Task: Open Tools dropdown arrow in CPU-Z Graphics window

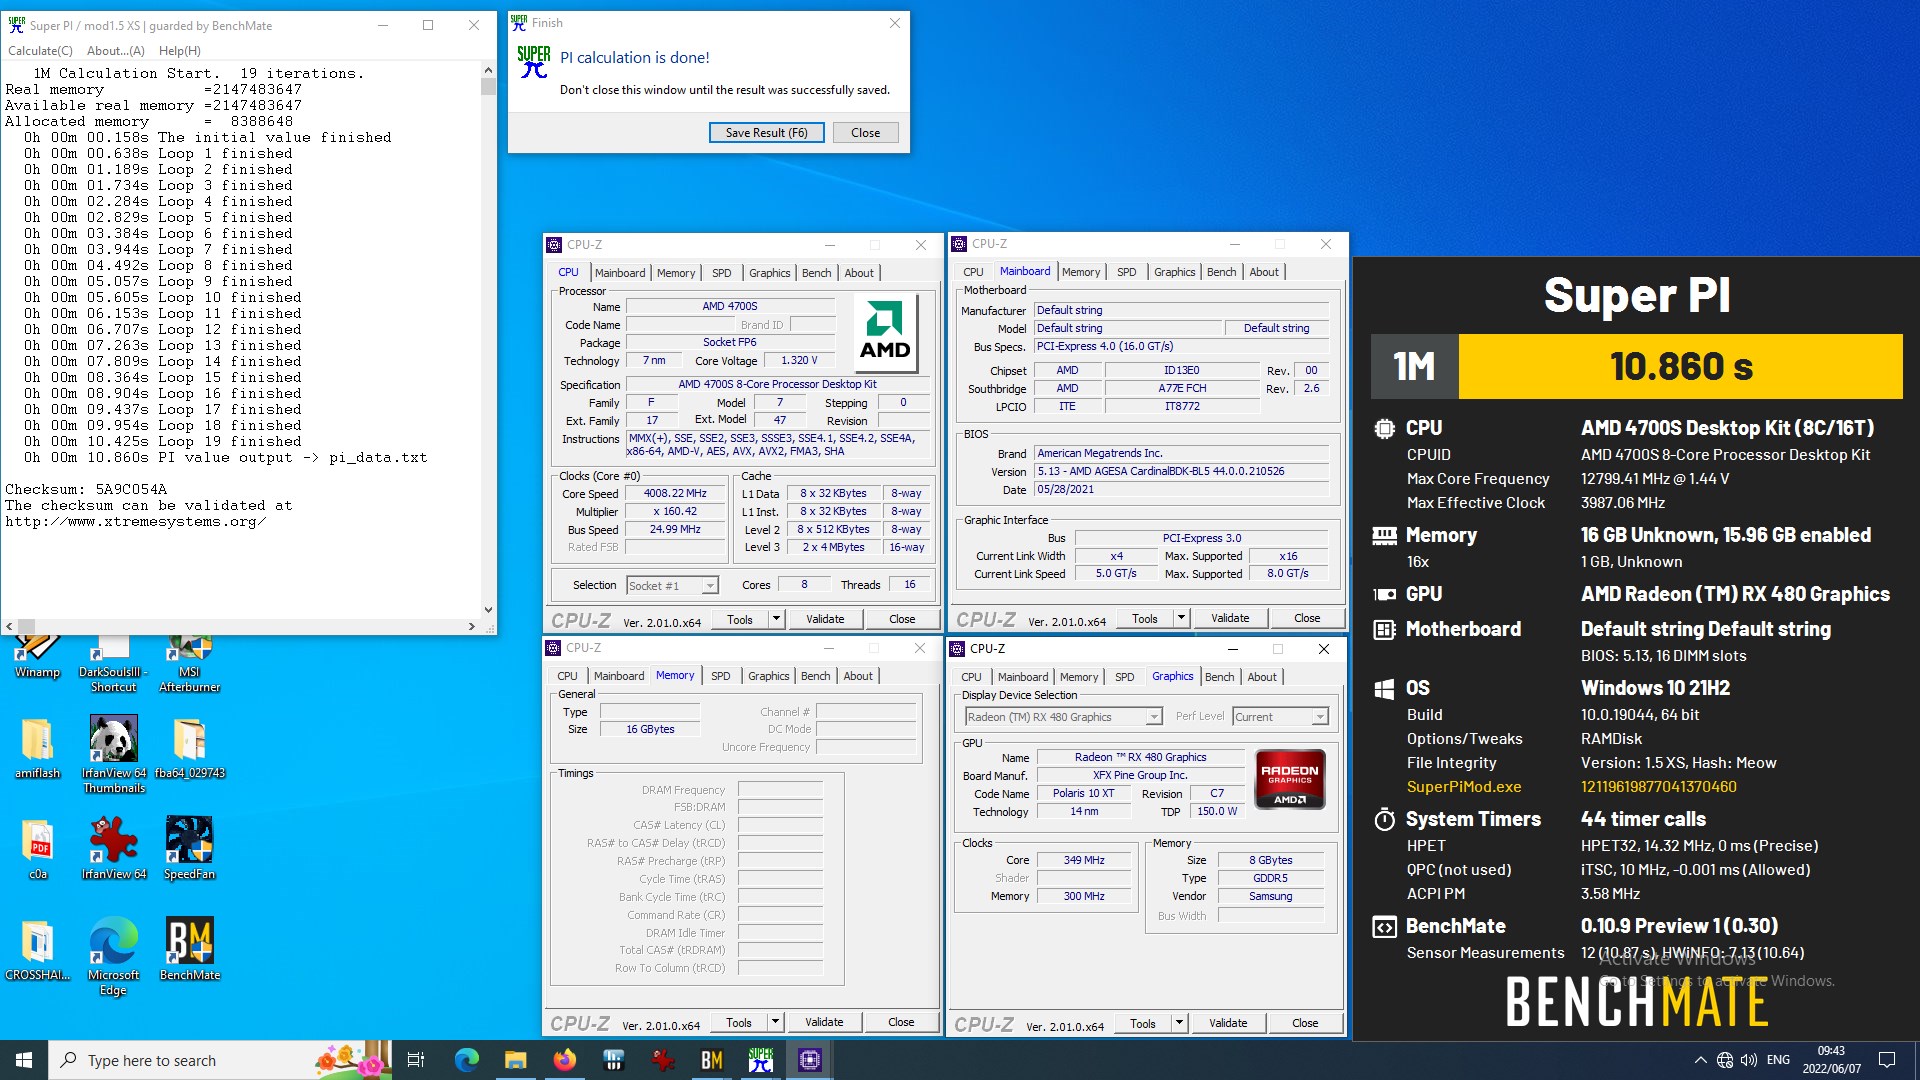Action: pyautogui.click(x=1179, y=1023)
